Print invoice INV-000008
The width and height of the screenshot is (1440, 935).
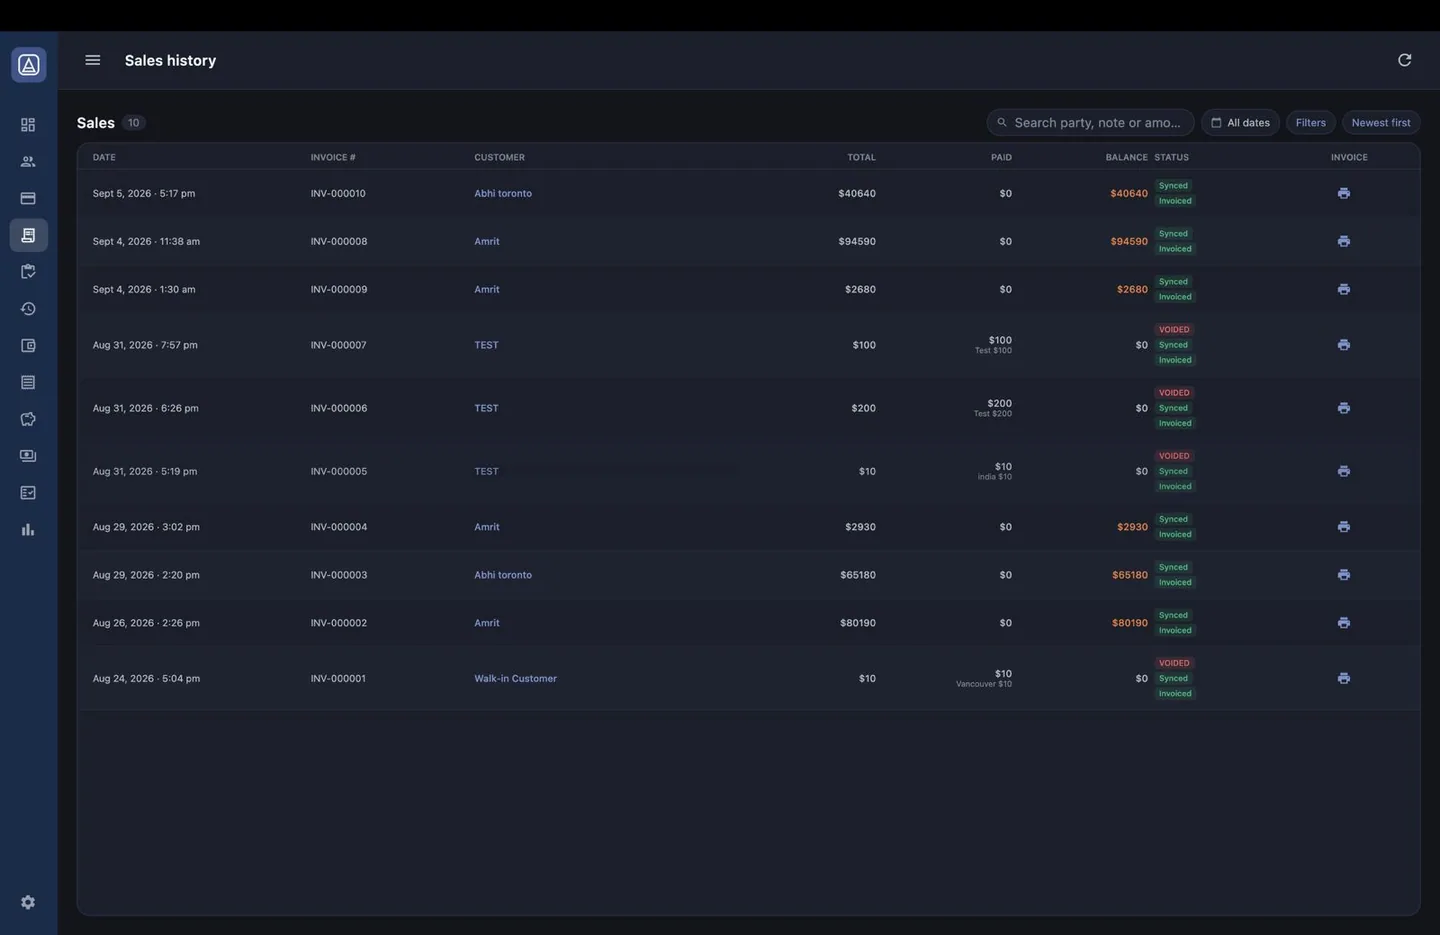[x=1344, y=241]
